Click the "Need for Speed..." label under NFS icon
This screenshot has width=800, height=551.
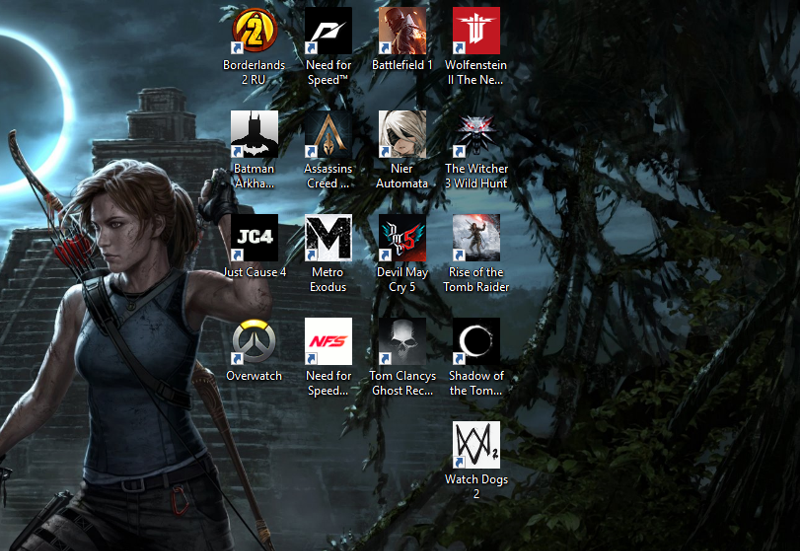(328, 383)
